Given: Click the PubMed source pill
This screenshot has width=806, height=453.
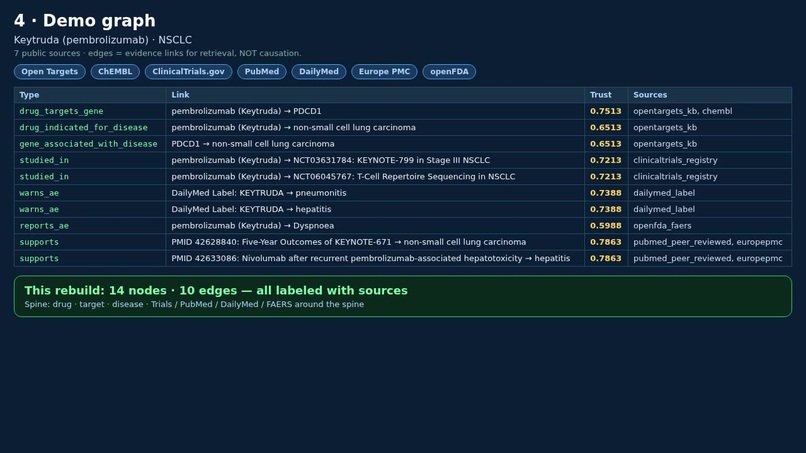Looking at the screenshot, I should [262, 71].
